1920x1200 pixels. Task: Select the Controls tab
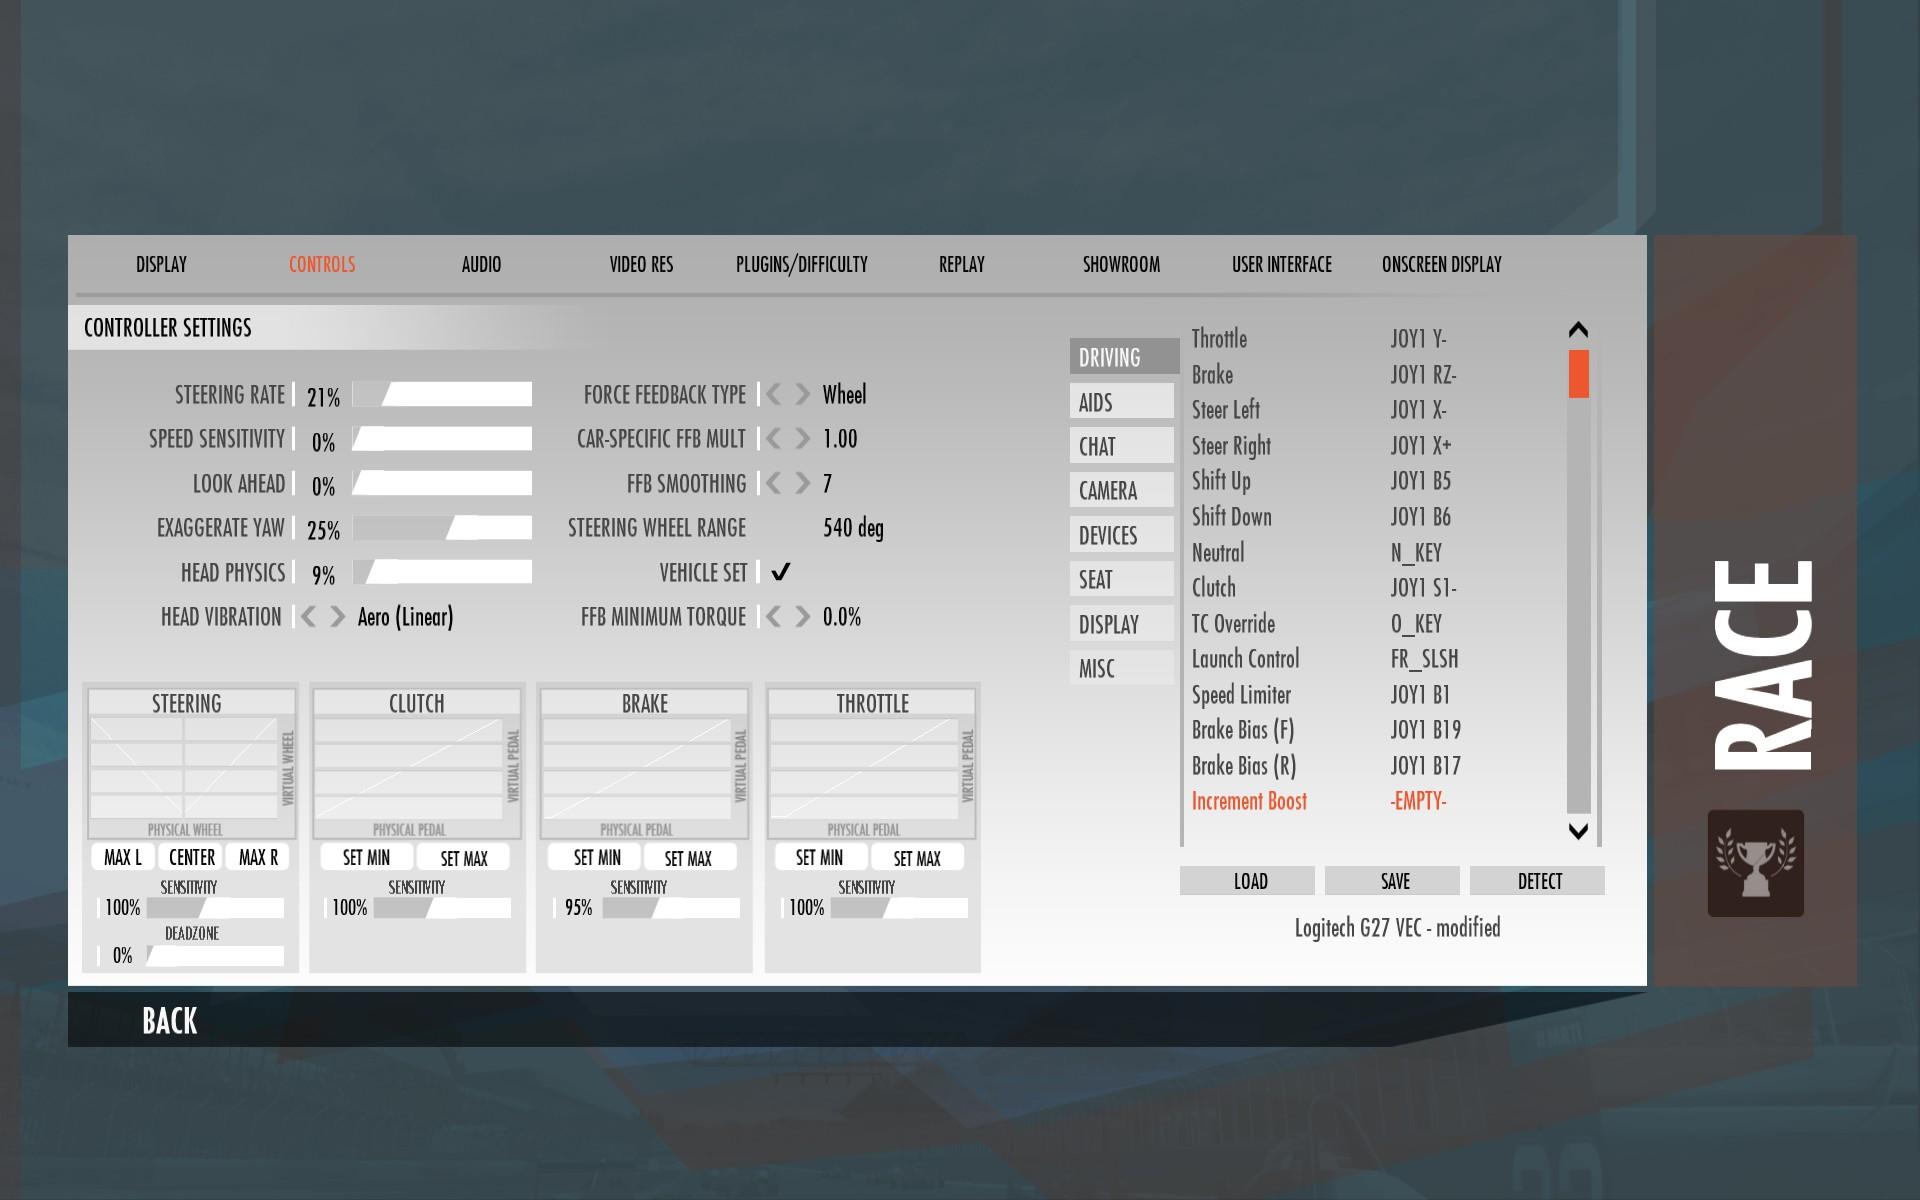322,265
